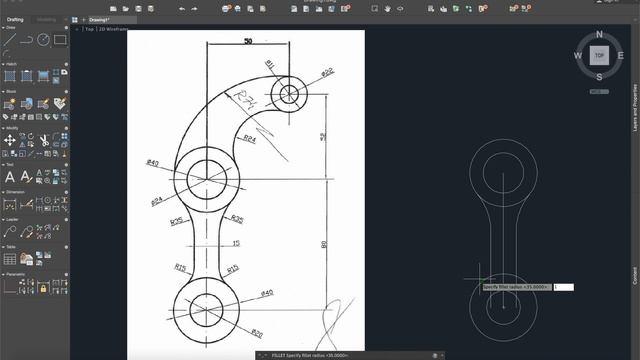Click the E direction on the compass

tap(620, 56)
